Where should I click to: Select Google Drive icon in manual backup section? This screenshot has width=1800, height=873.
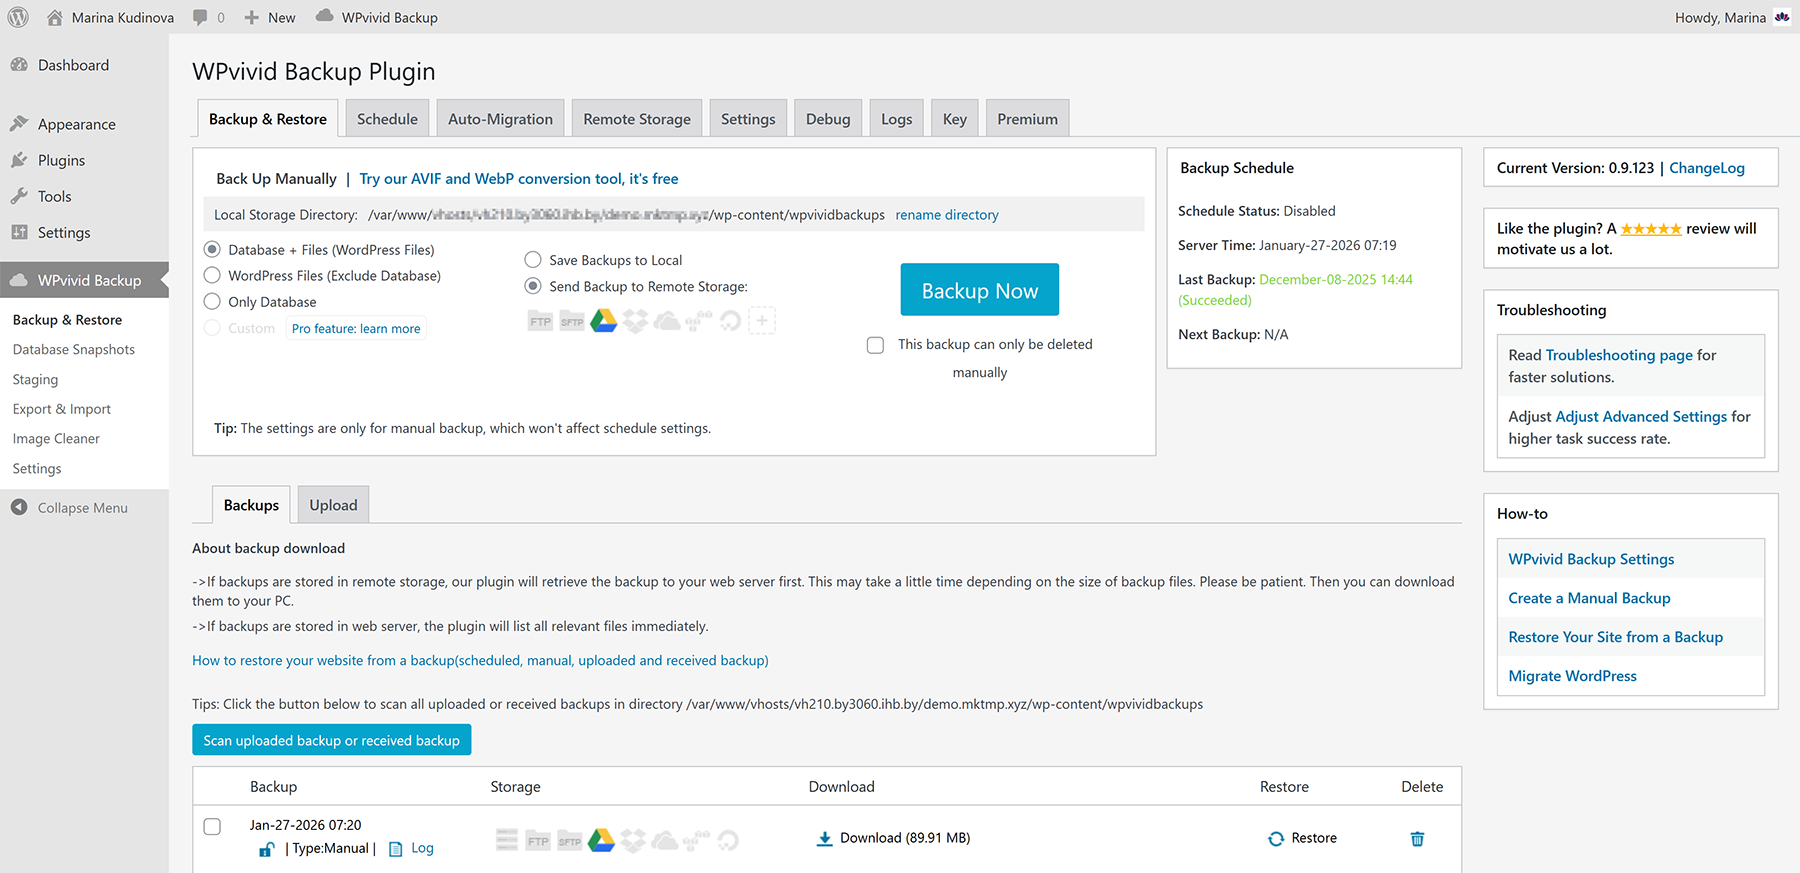604,321
